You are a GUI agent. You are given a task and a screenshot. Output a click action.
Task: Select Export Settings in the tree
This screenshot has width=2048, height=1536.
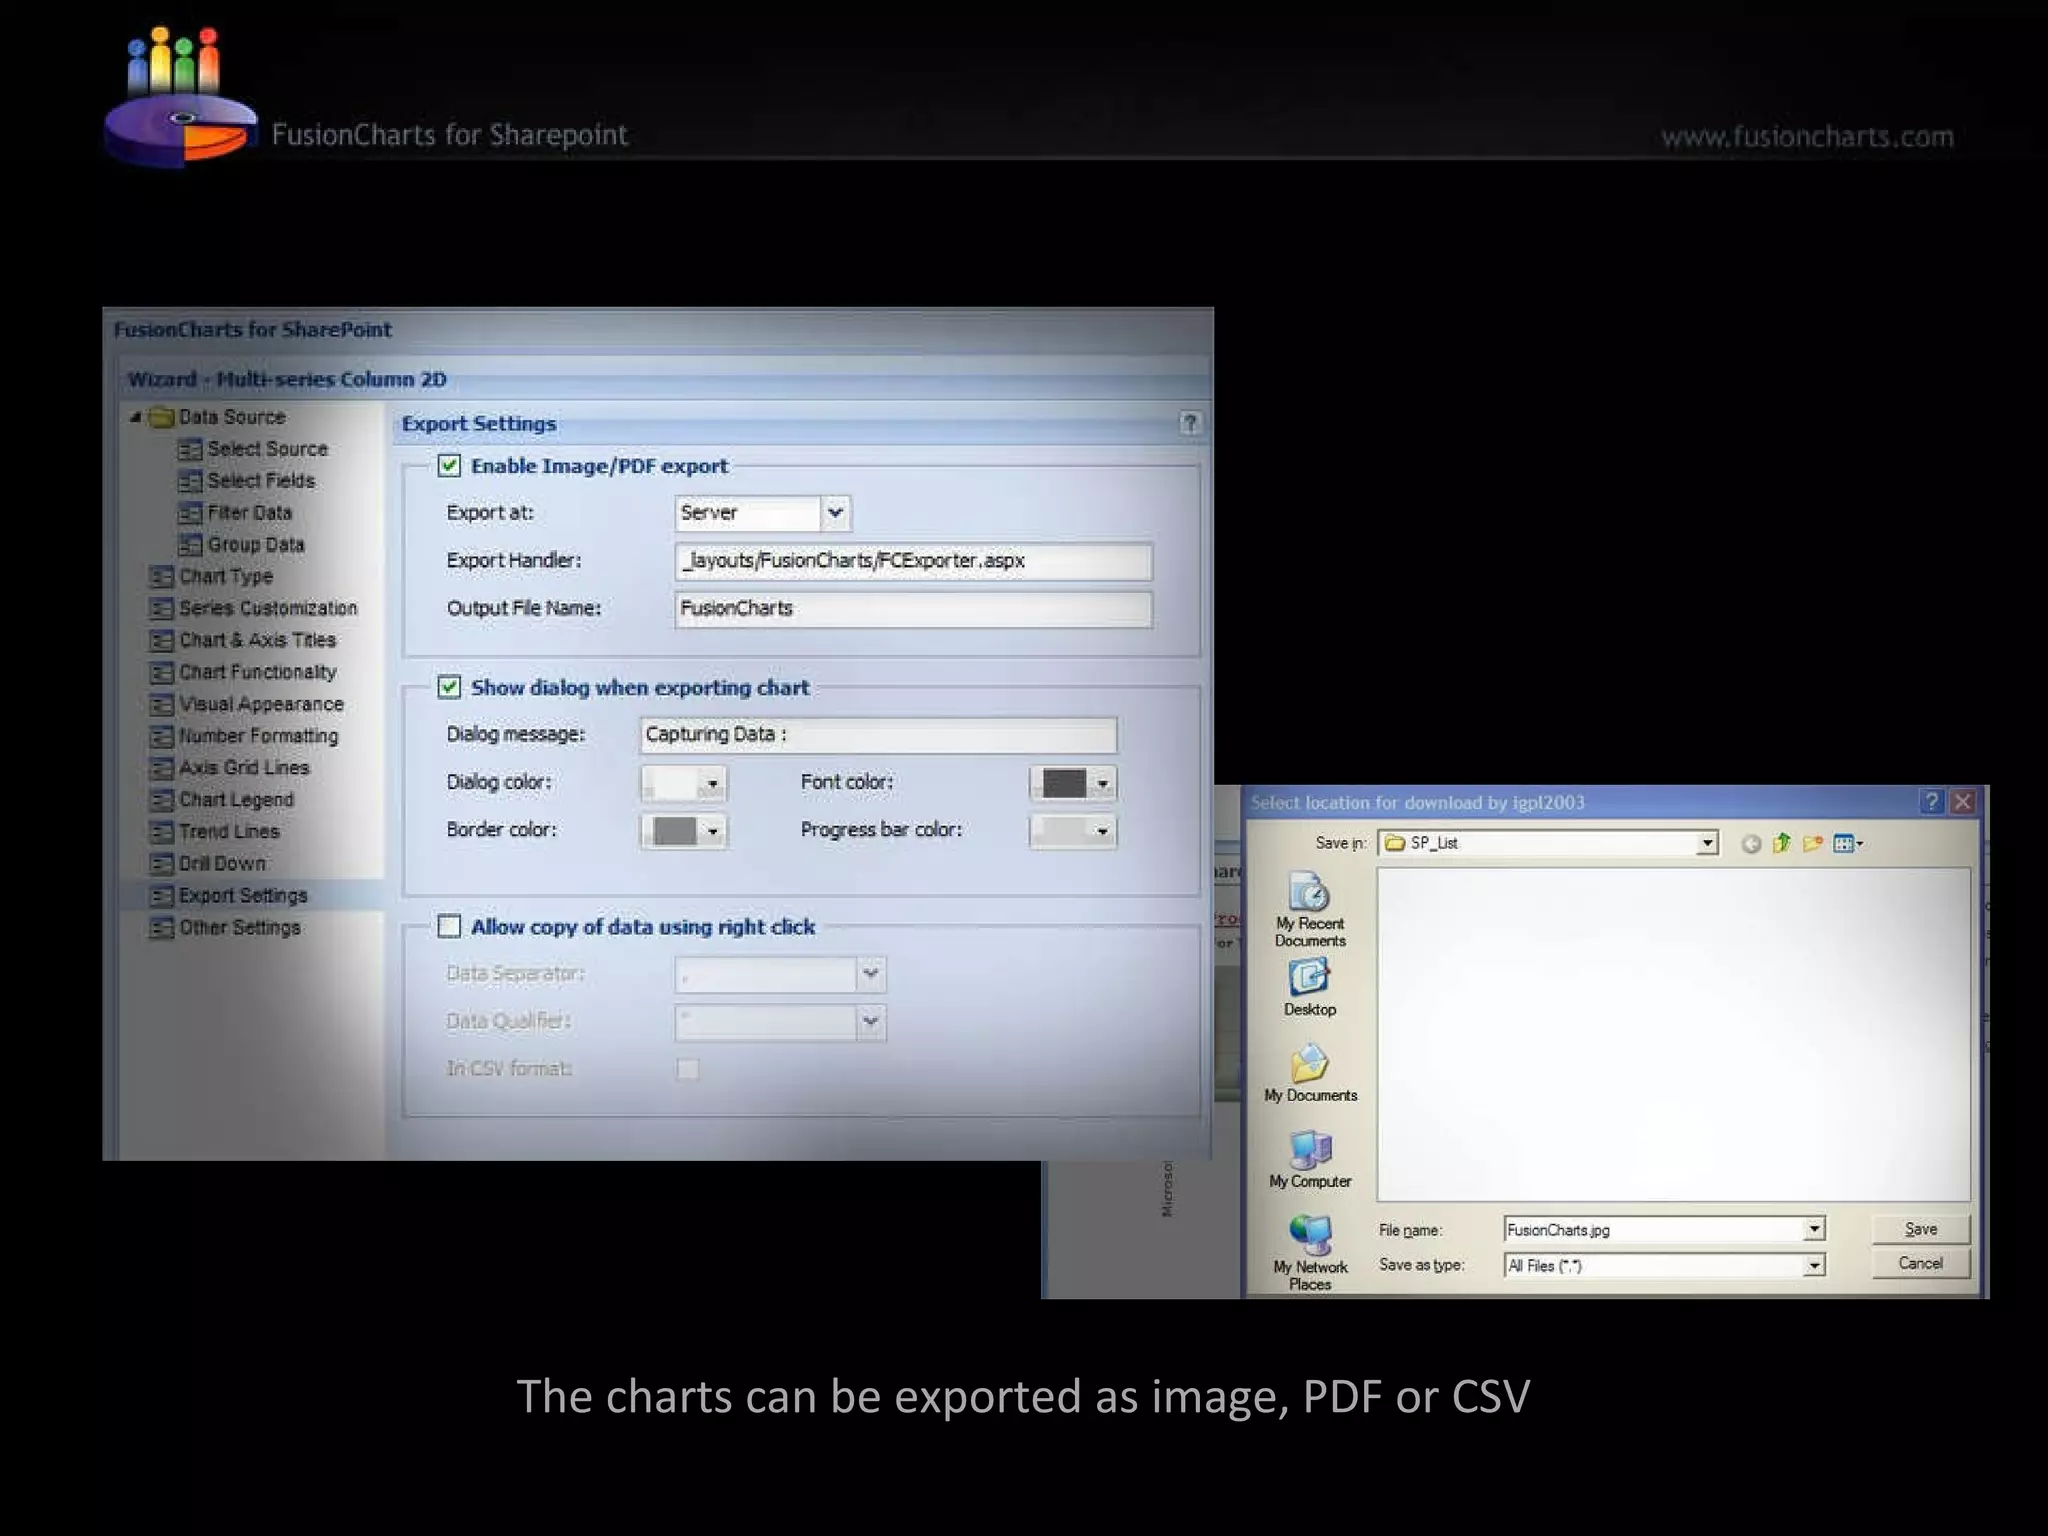coord(243,896)
